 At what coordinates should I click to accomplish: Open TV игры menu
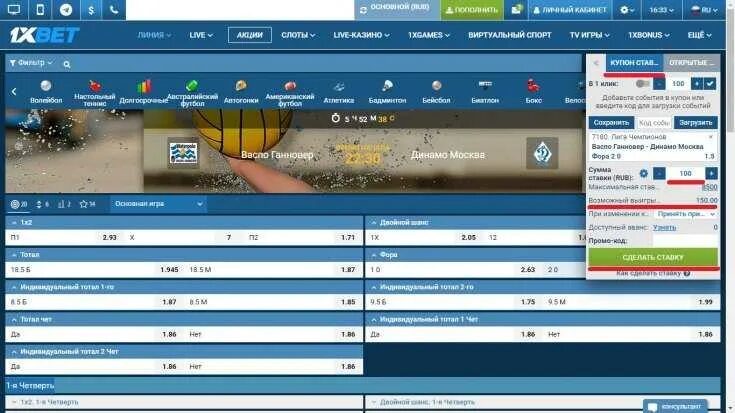pyautogui.click(x=589, y=35)
